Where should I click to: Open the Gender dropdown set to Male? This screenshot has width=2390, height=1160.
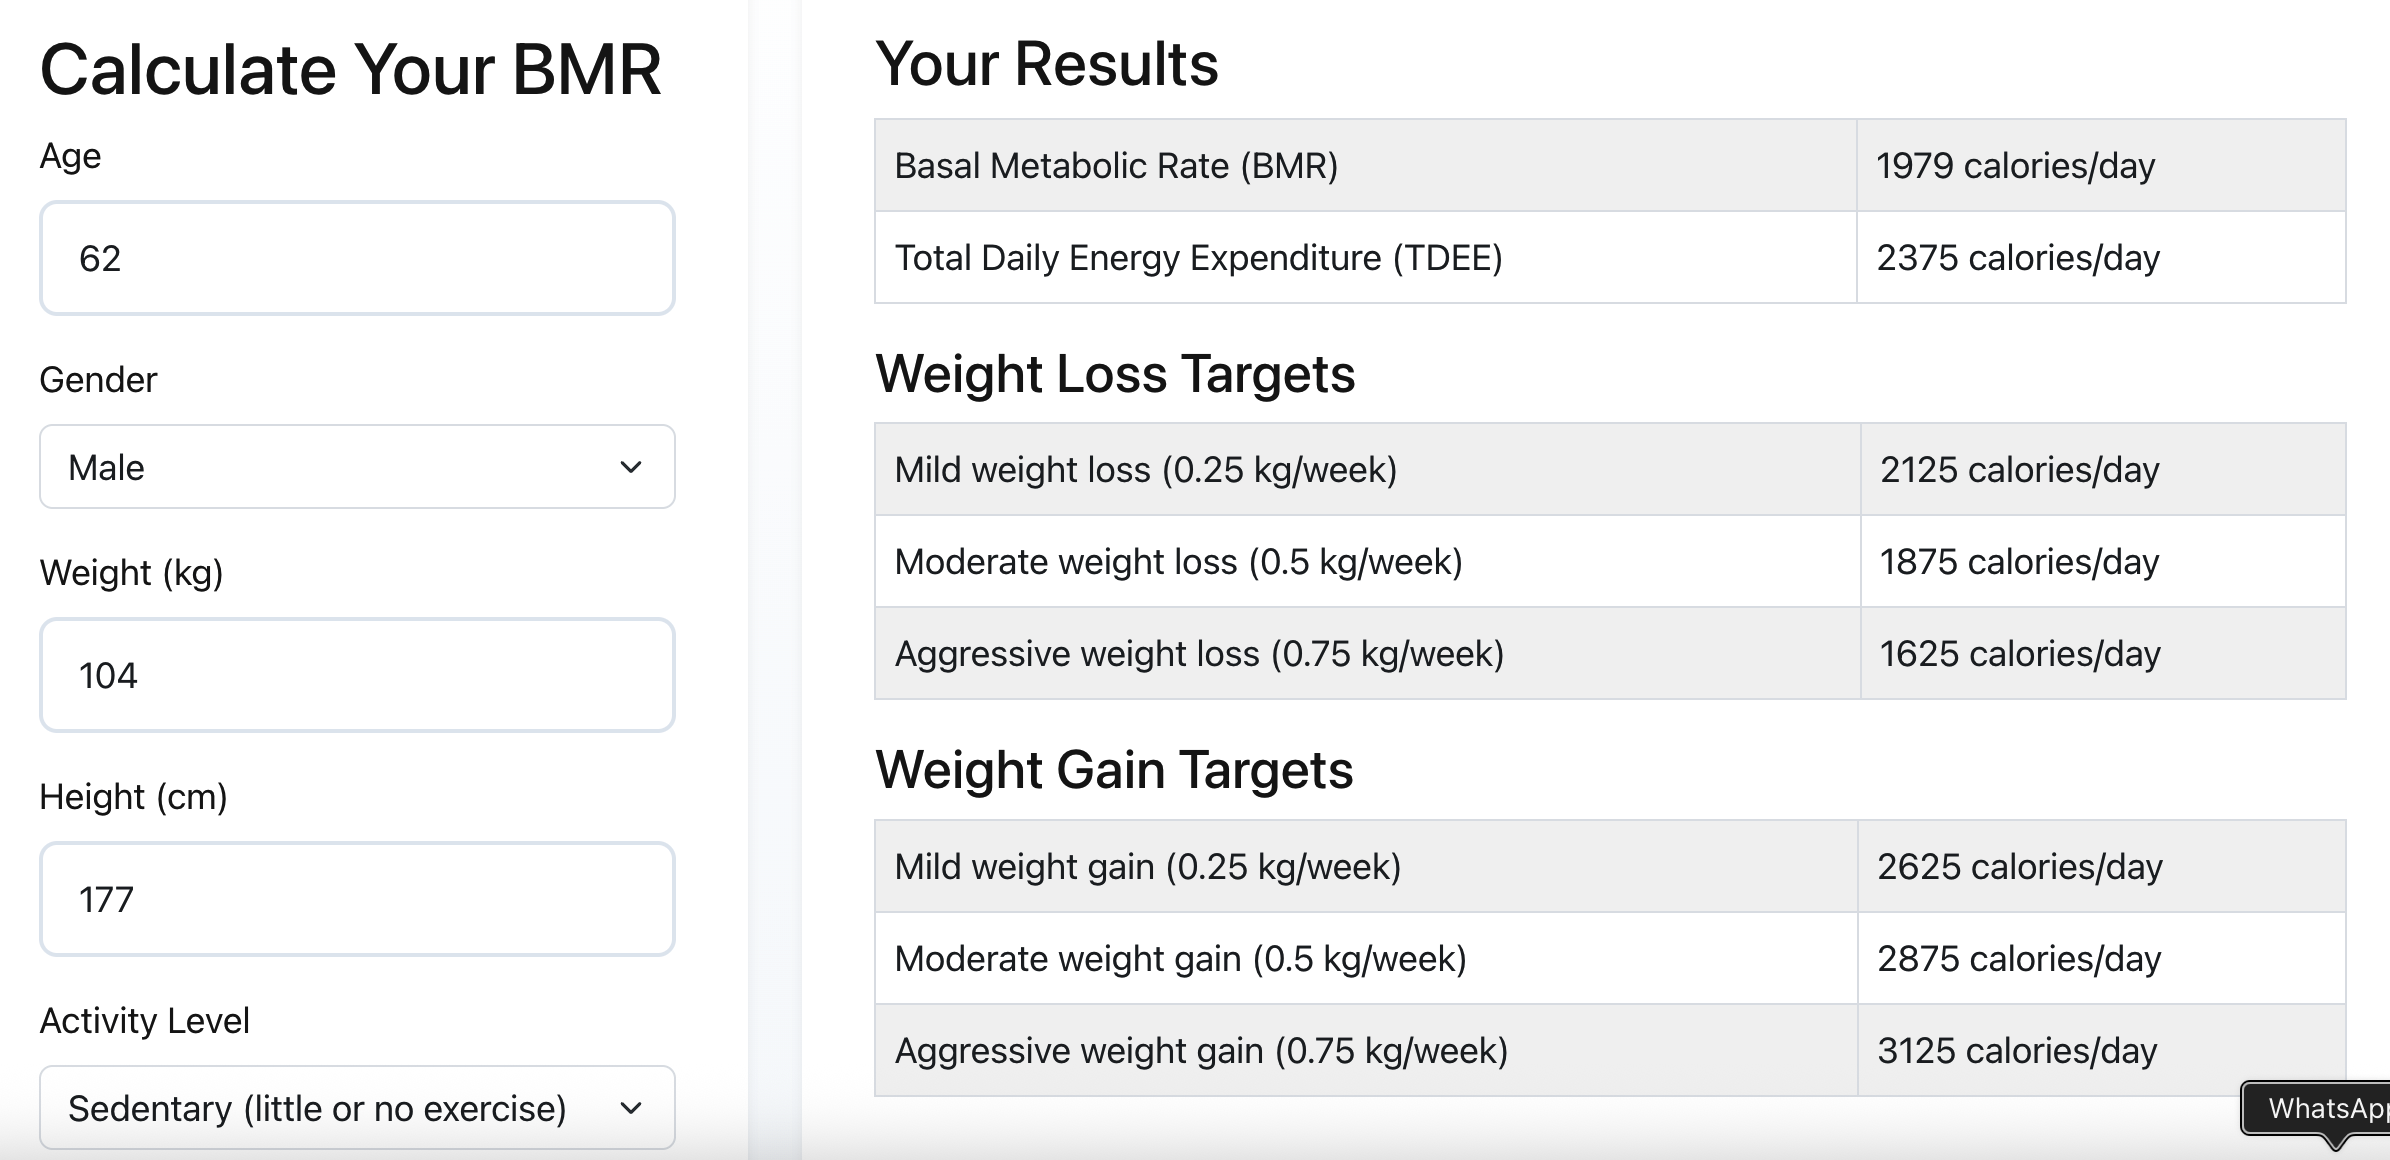(357, 467)
